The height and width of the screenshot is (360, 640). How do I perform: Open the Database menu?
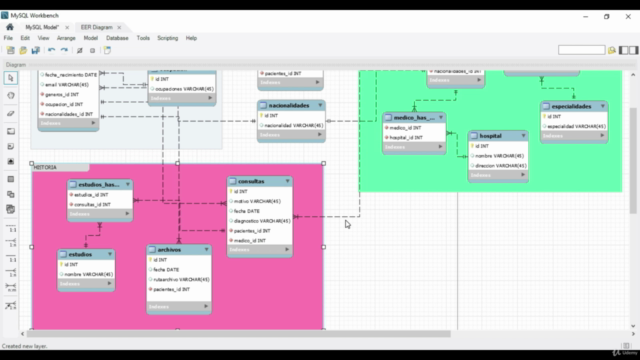(x=117, y=38)
